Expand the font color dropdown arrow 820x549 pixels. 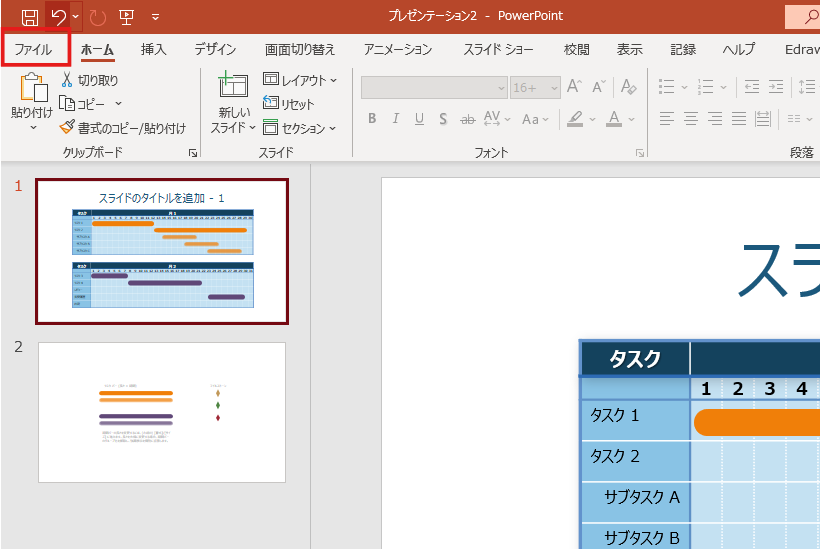click(x=631, y=119)
